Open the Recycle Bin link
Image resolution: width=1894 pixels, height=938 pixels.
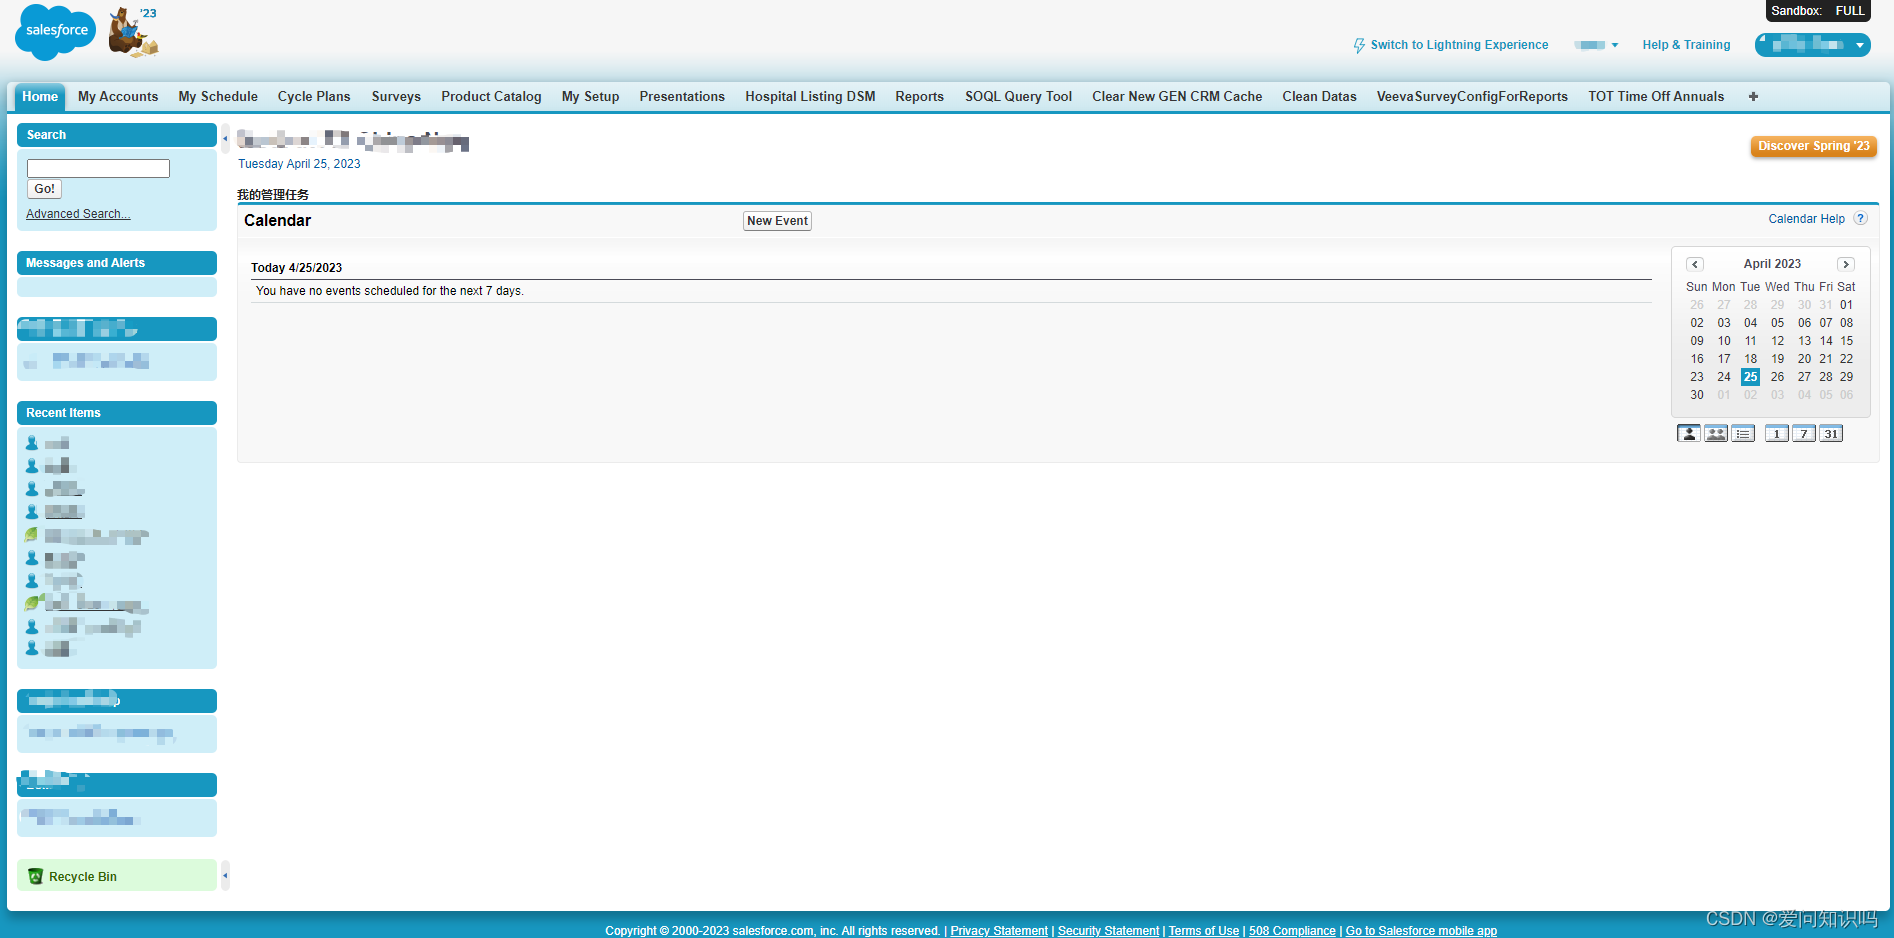(x=83, y=877)
